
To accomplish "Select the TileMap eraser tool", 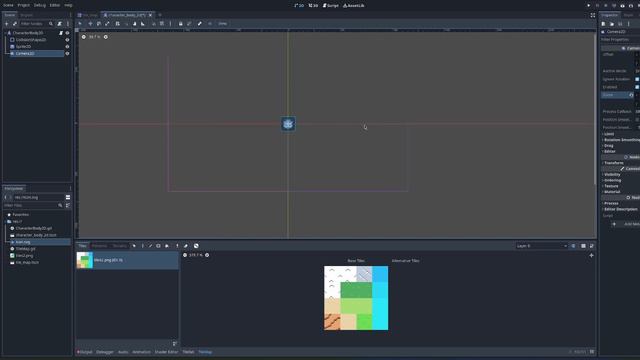I will pos(186,246).
